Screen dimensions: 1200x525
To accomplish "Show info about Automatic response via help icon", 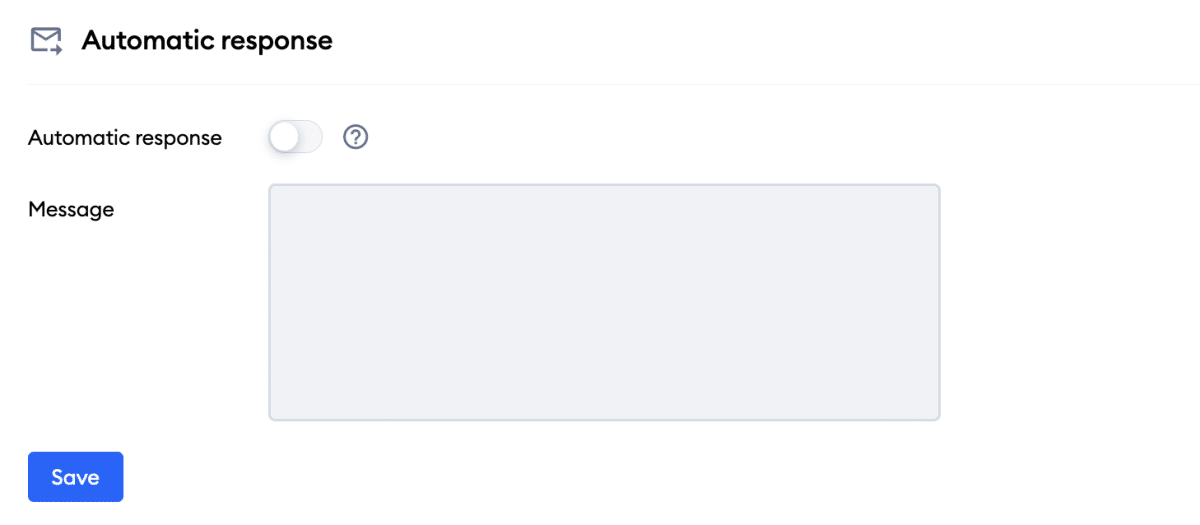I will click(356, 137).
